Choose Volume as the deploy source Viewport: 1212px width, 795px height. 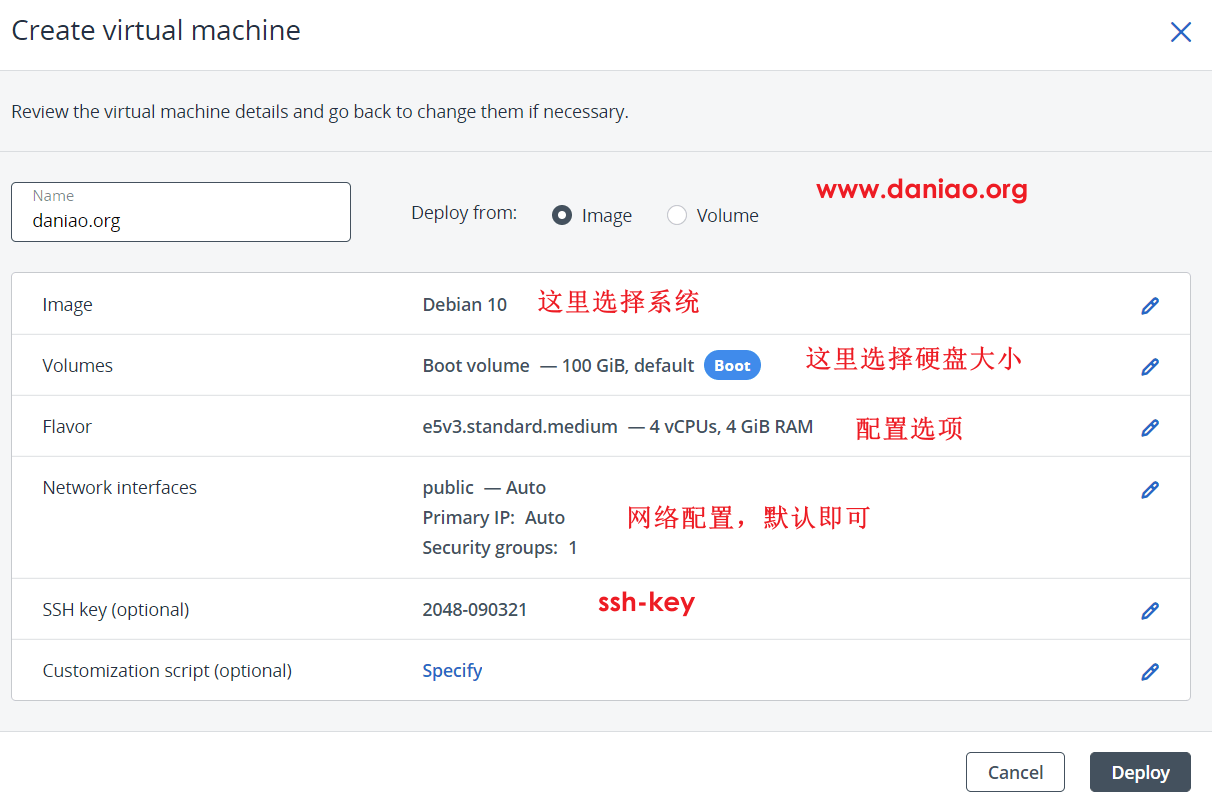point(677,215)
